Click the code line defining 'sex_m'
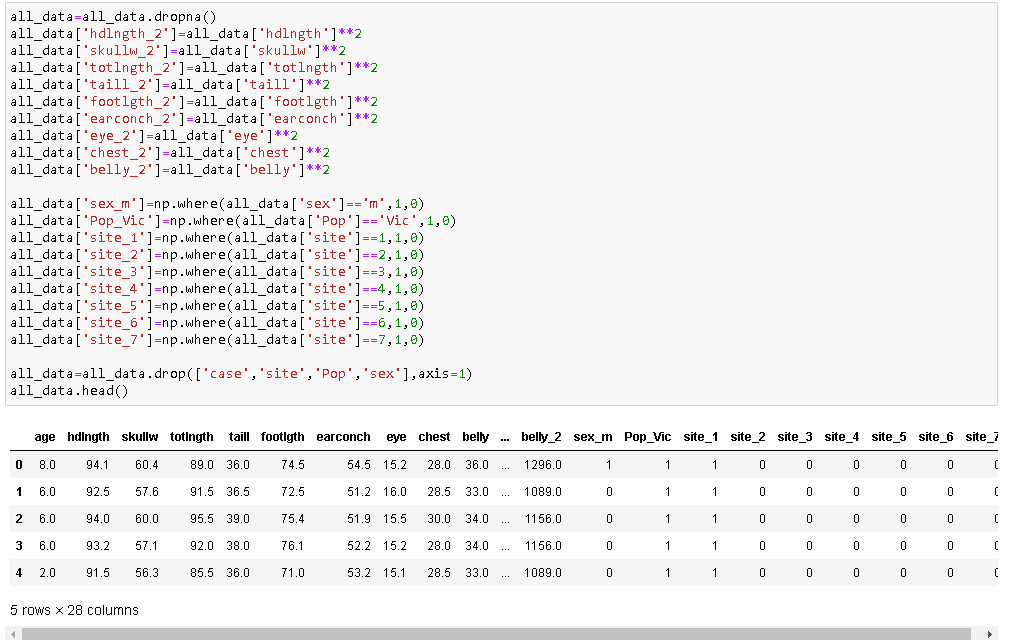 point(218,204)
